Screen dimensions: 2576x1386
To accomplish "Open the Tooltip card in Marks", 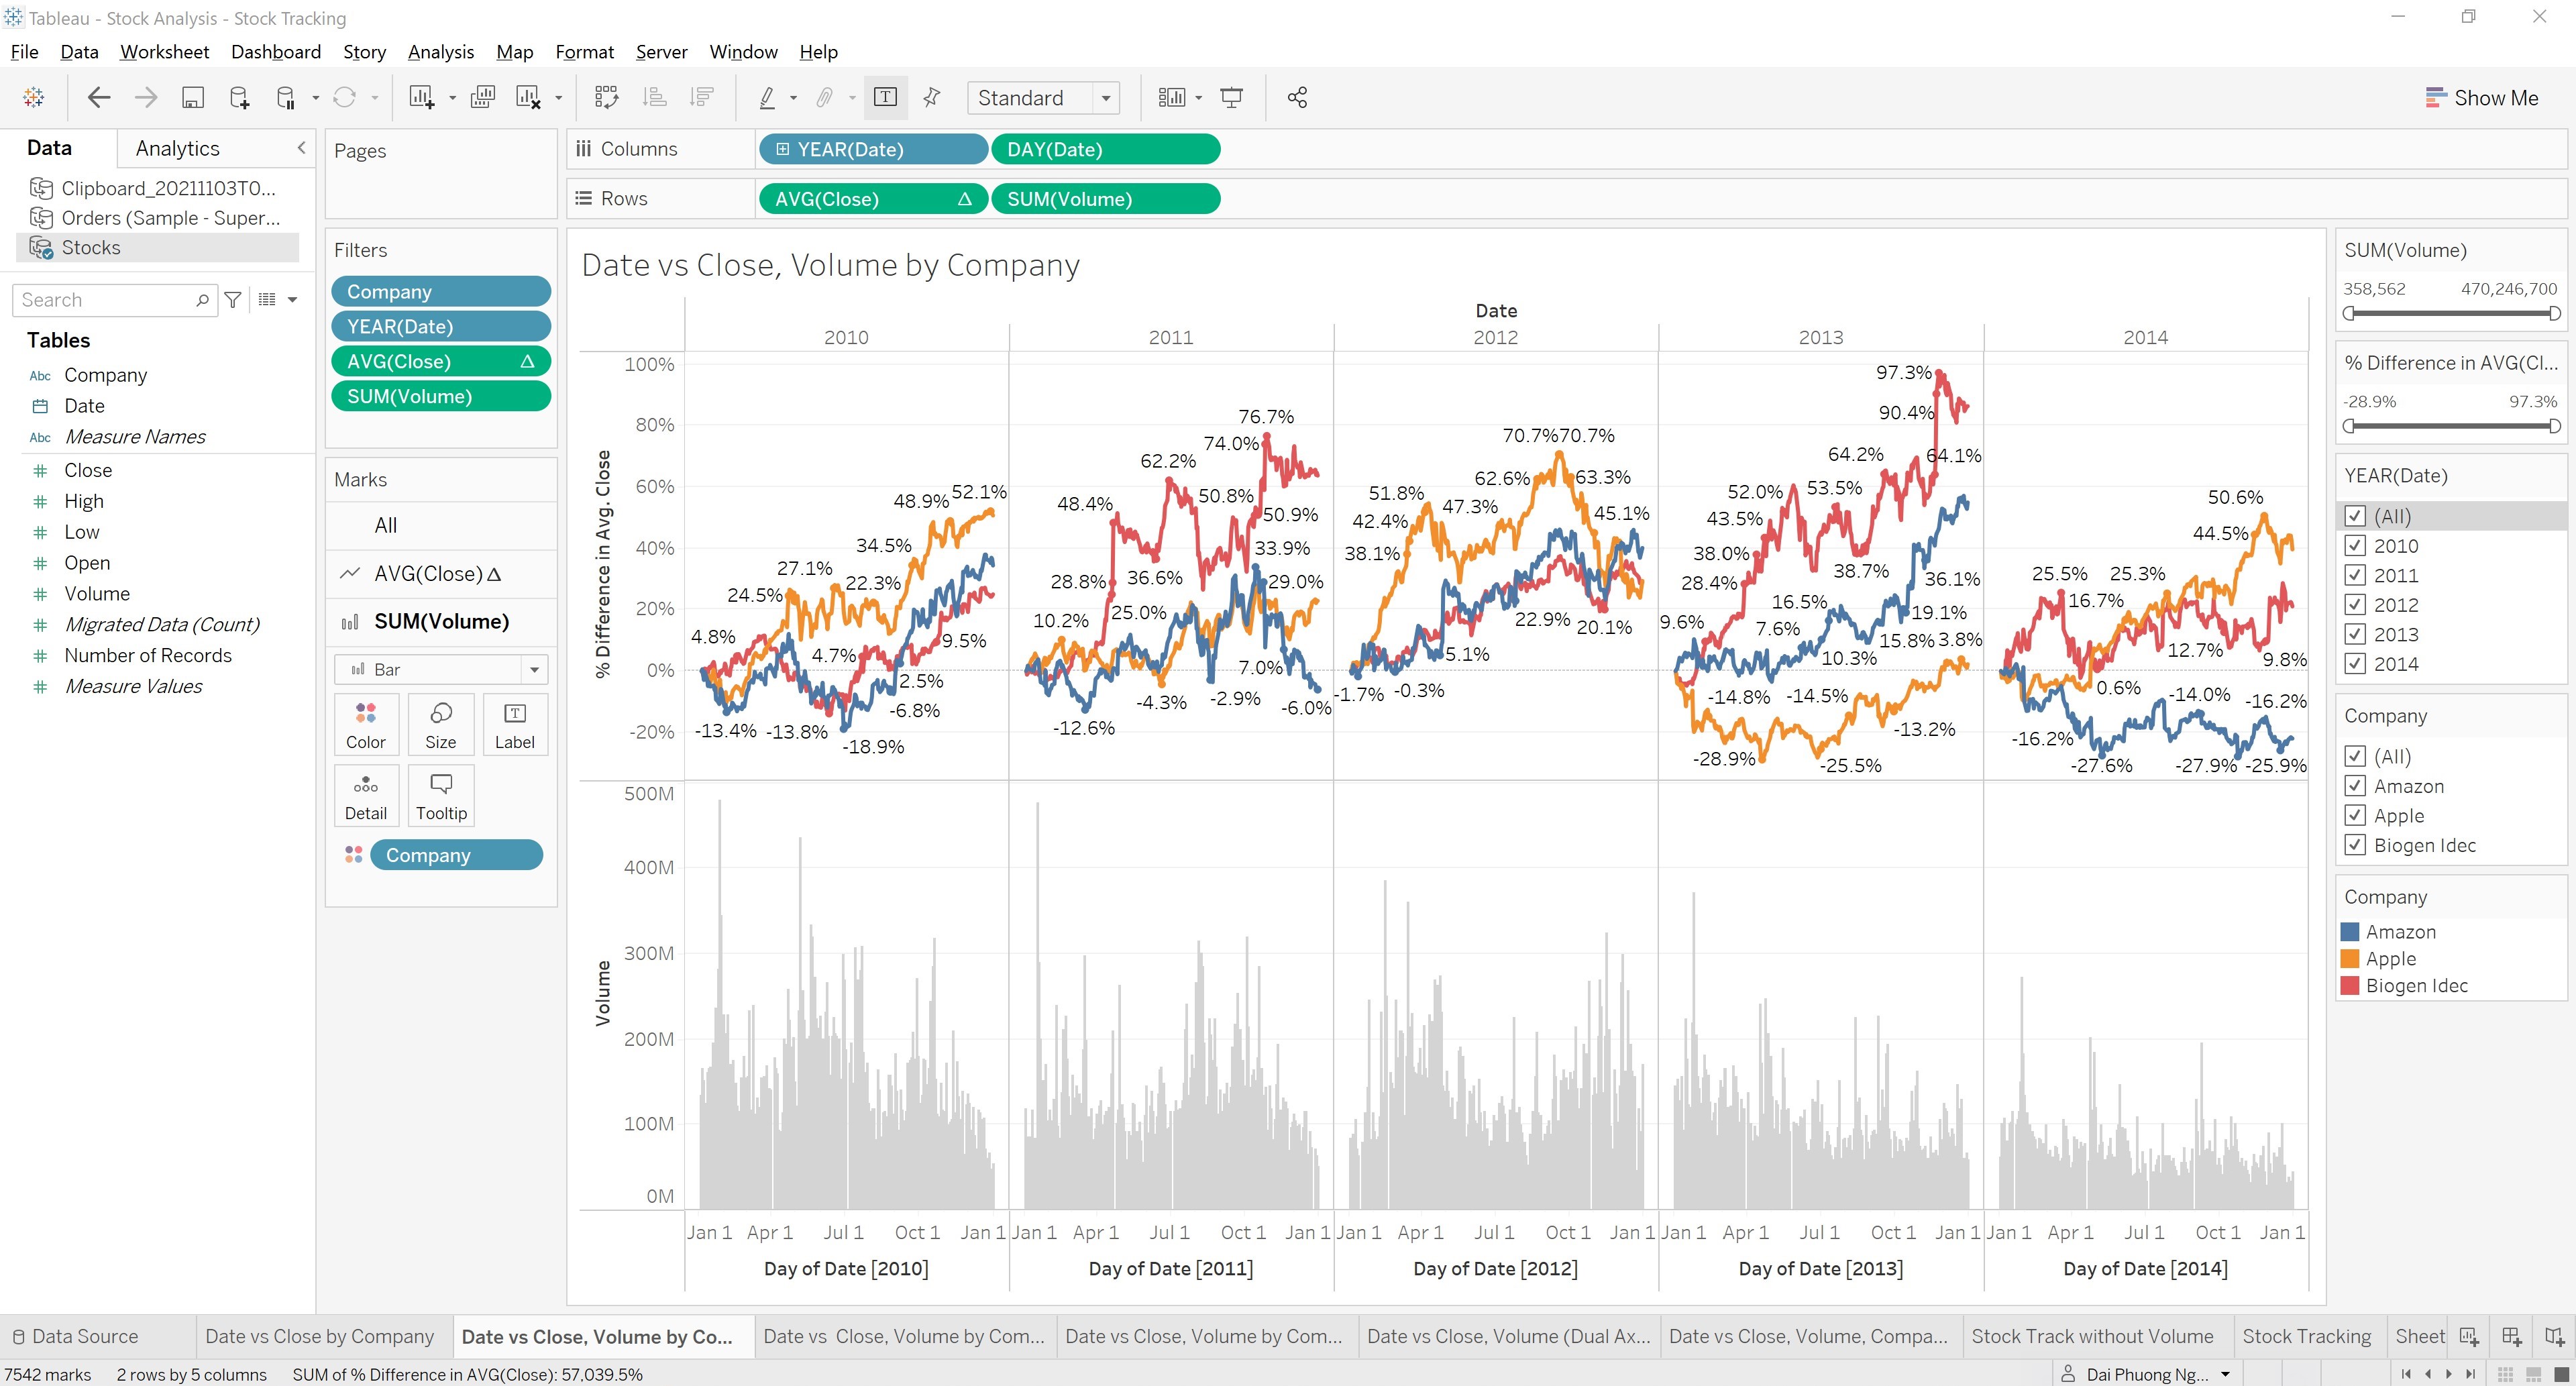I will [x=441, y=796].
